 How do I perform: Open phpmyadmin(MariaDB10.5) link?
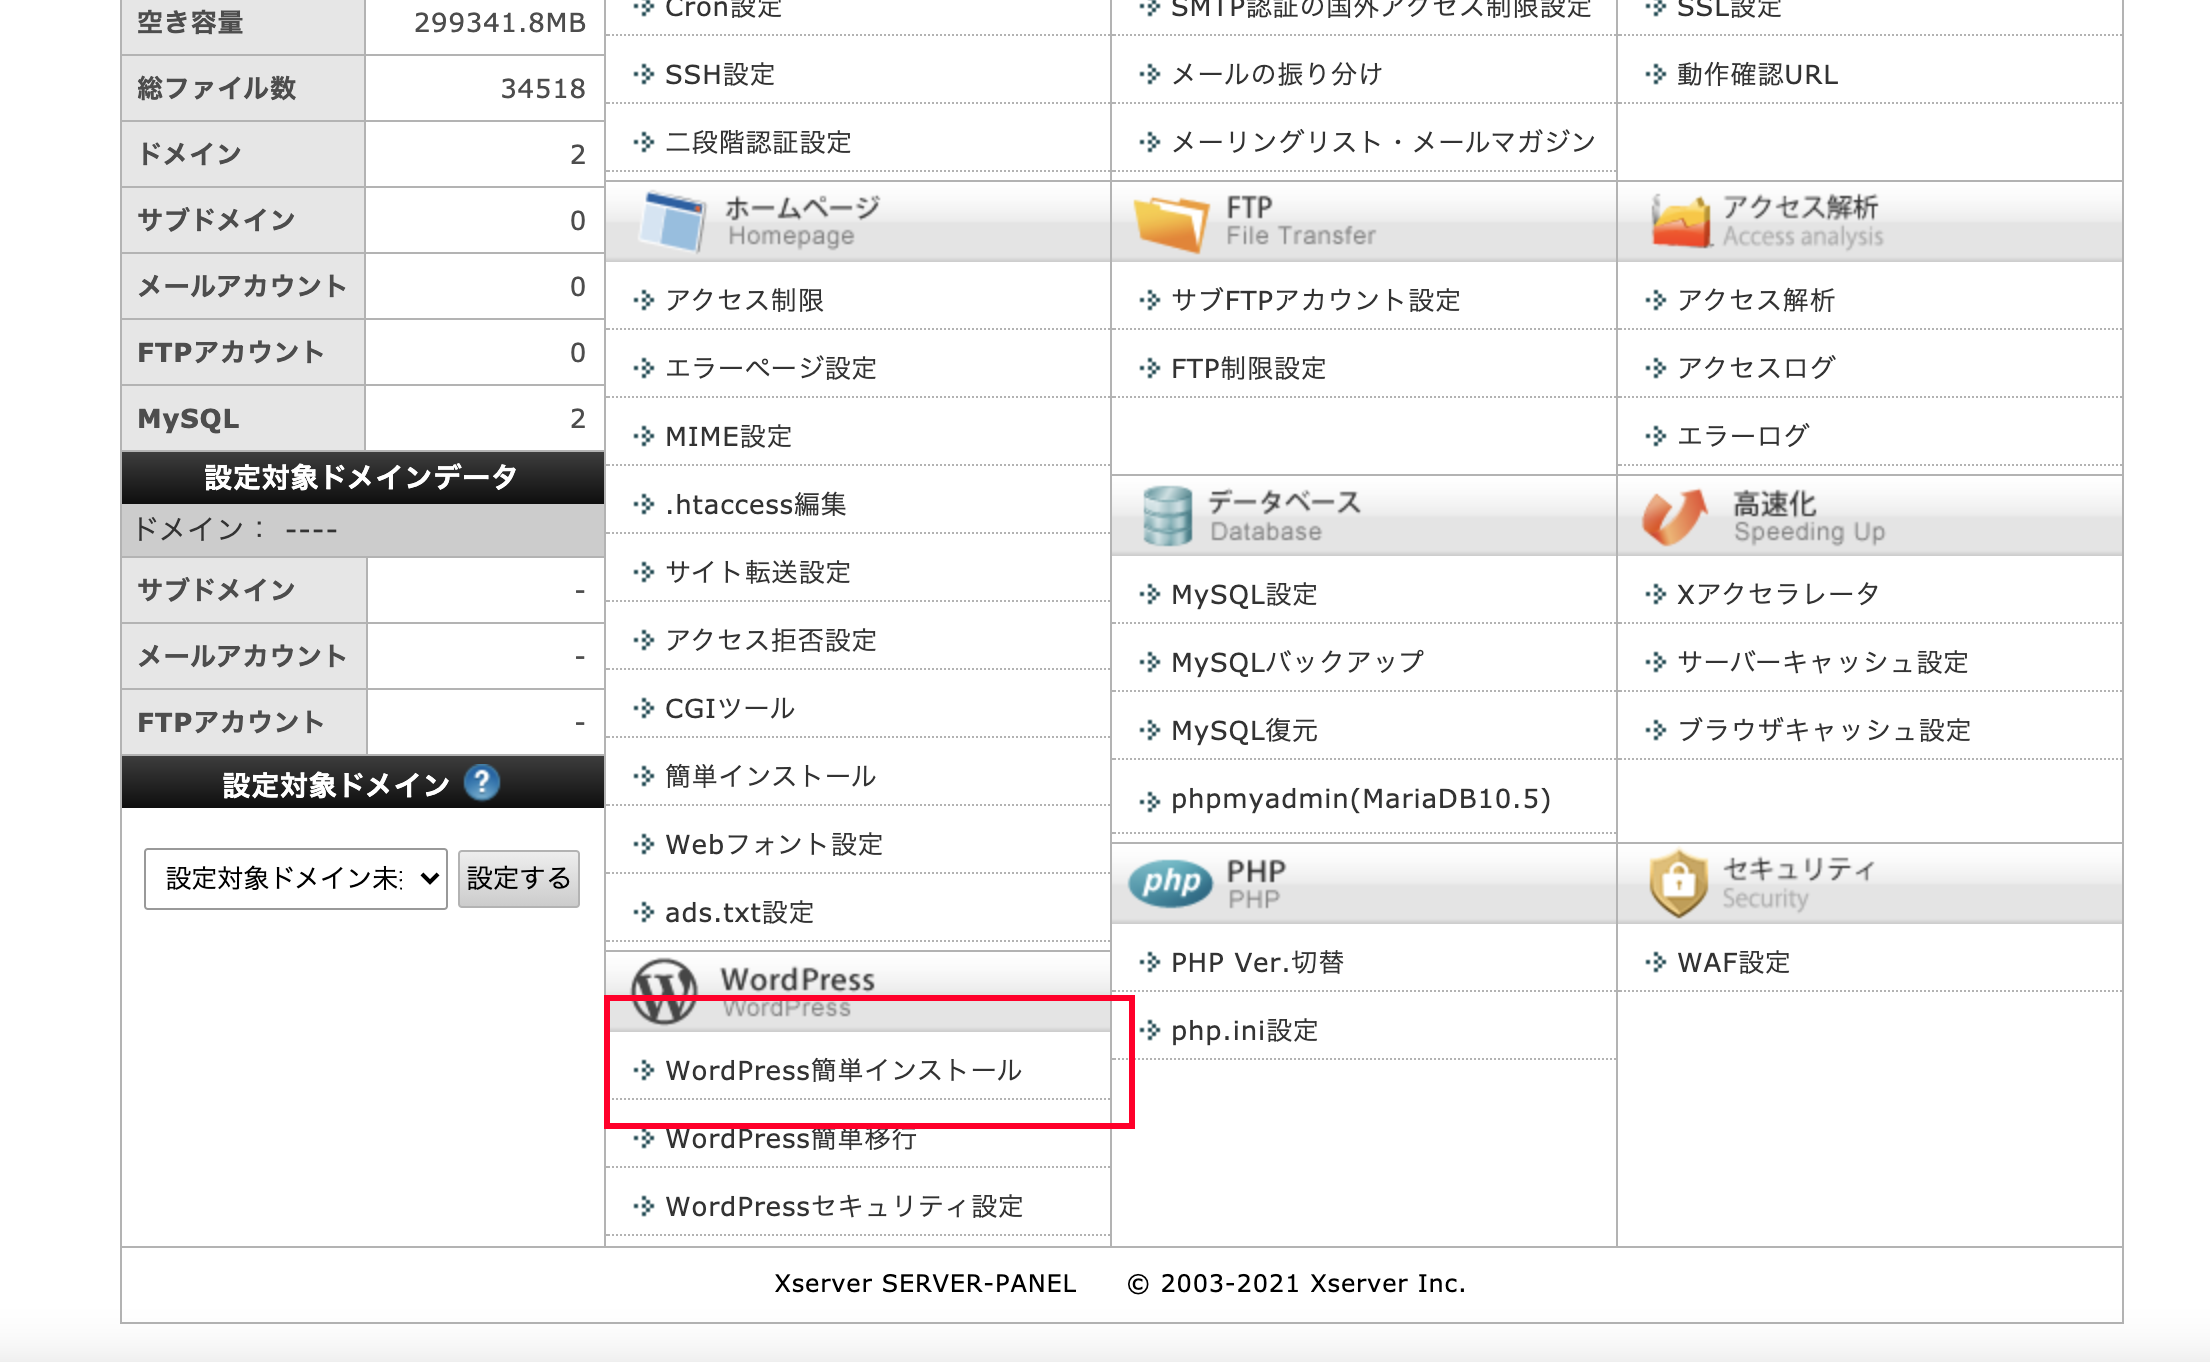tap(1360, 799)
